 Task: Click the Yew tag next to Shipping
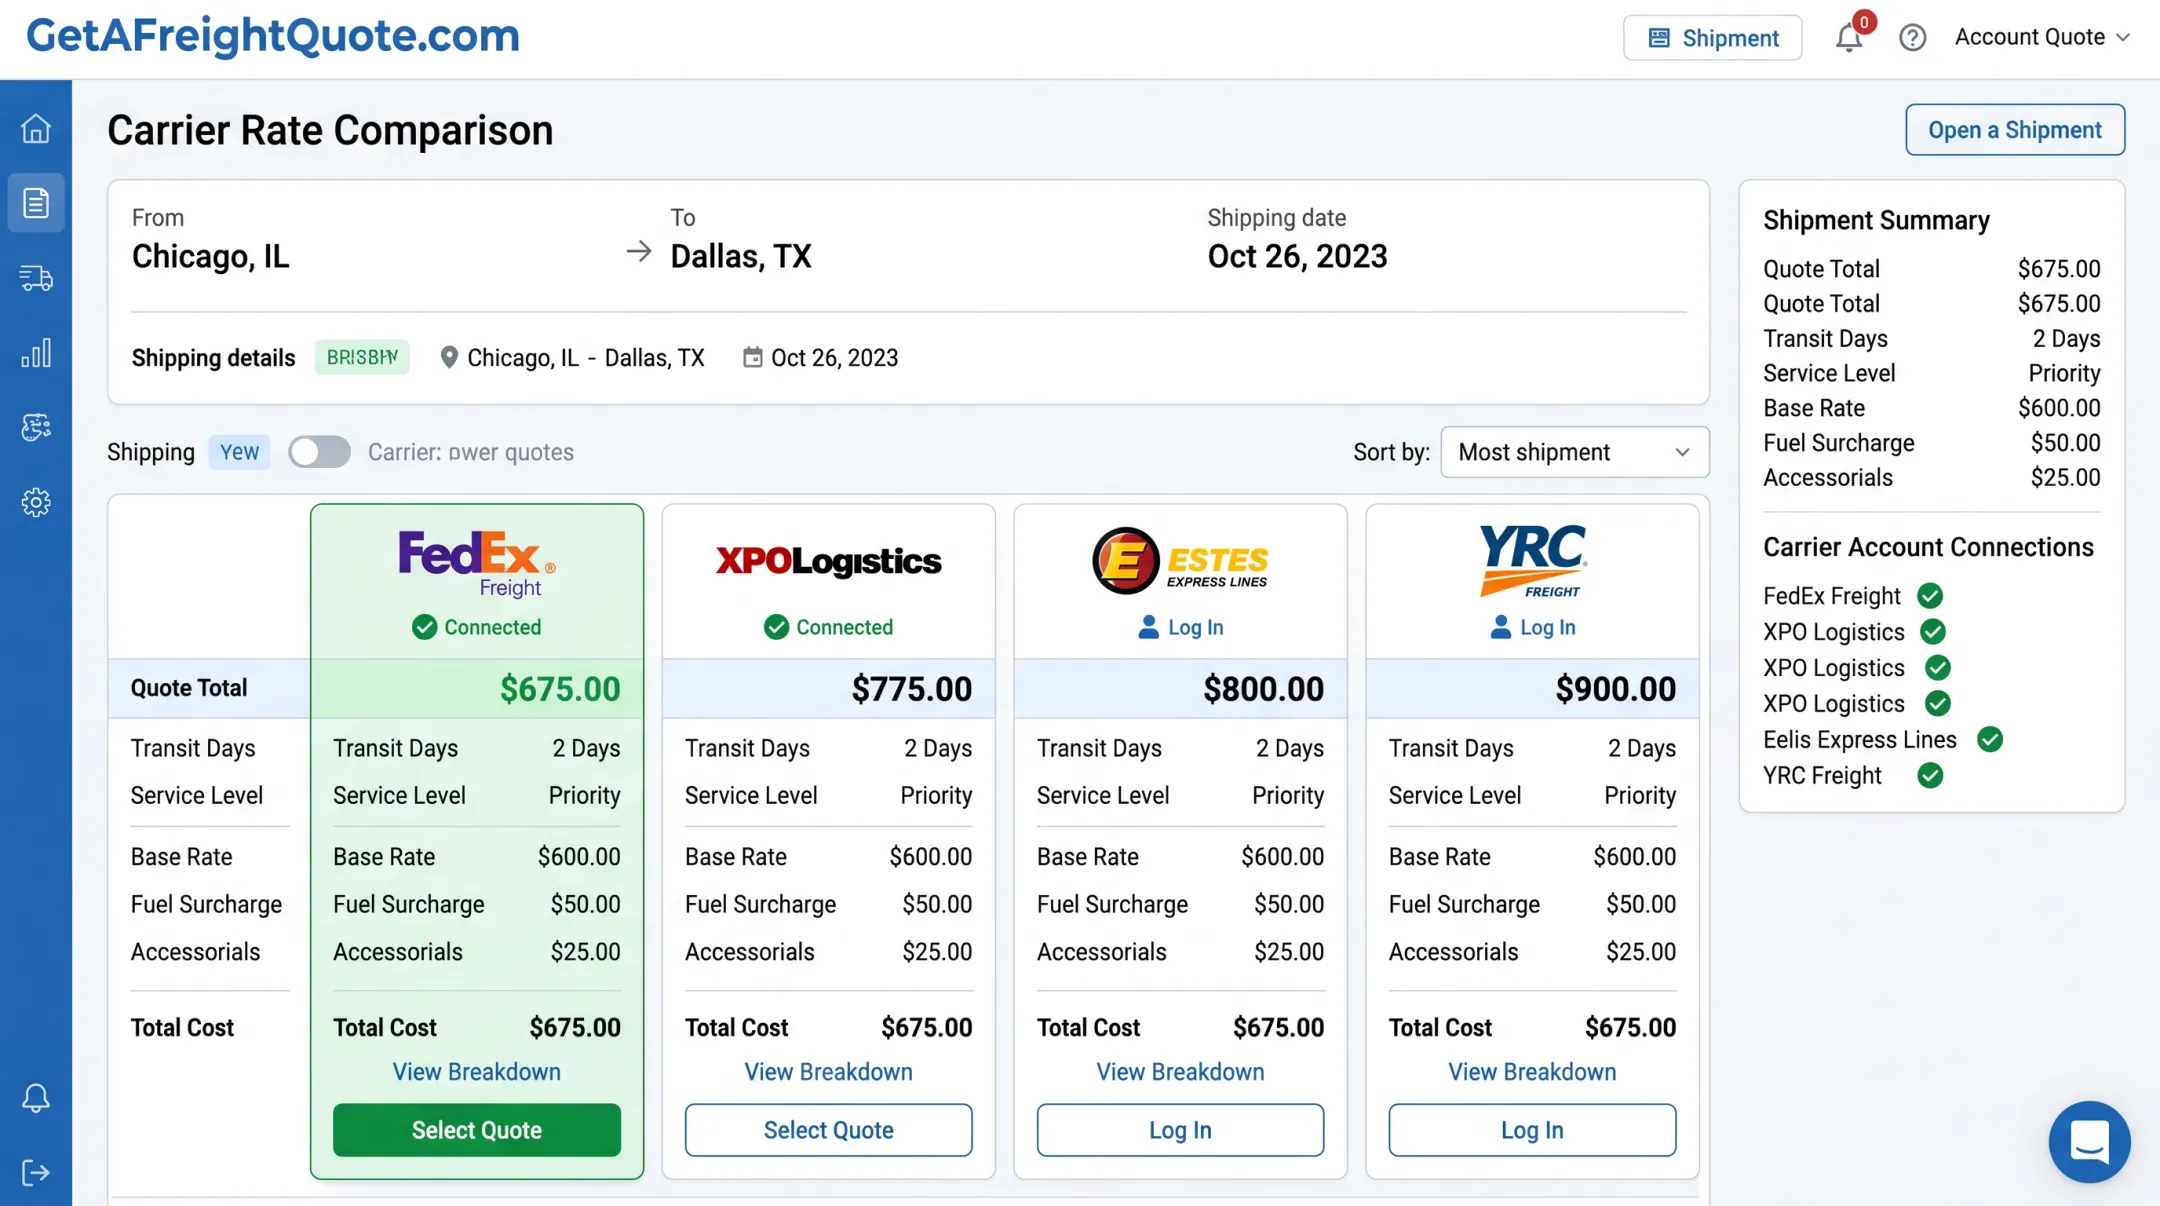tap(239, 452)
